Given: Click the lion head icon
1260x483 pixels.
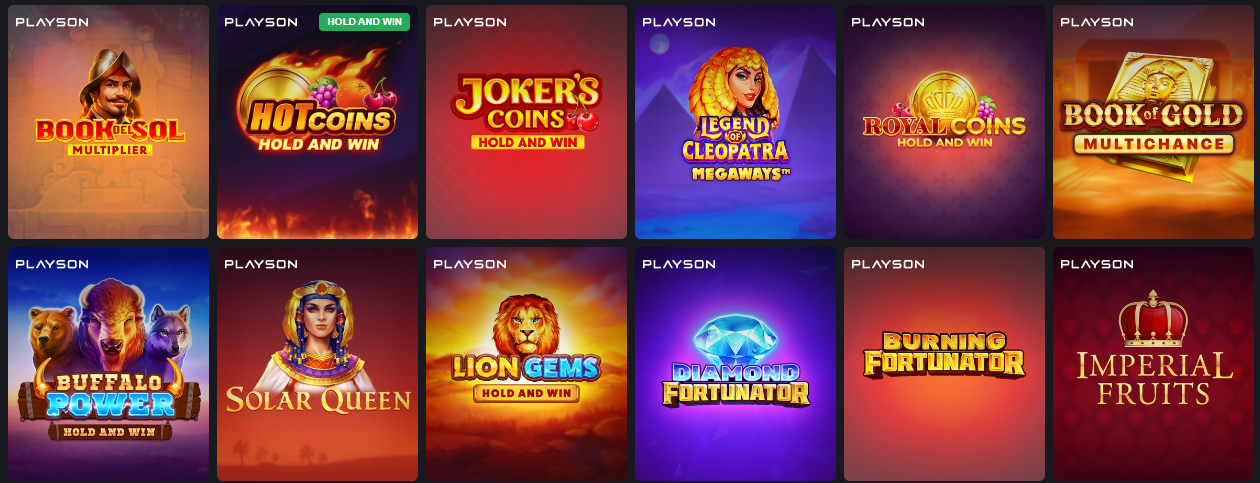Looking at the screenshot, I should [x=526, y=323].
